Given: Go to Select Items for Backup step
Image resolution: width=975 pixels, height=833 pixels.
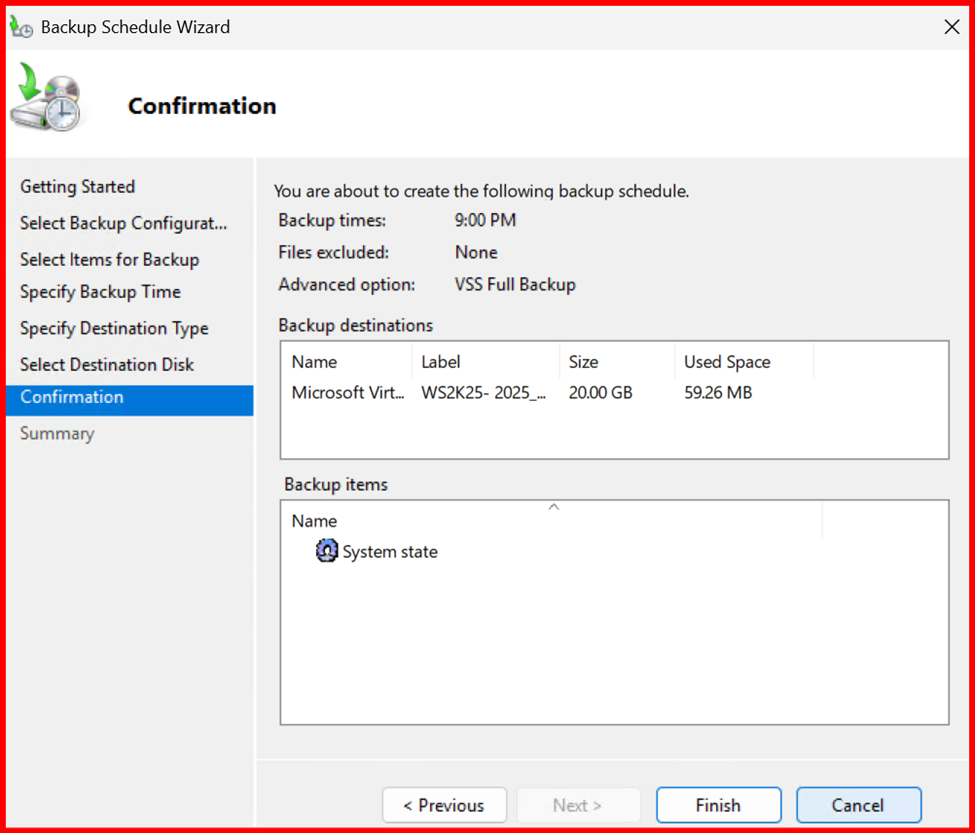Looking at the screenshot, I should (109, 259).
